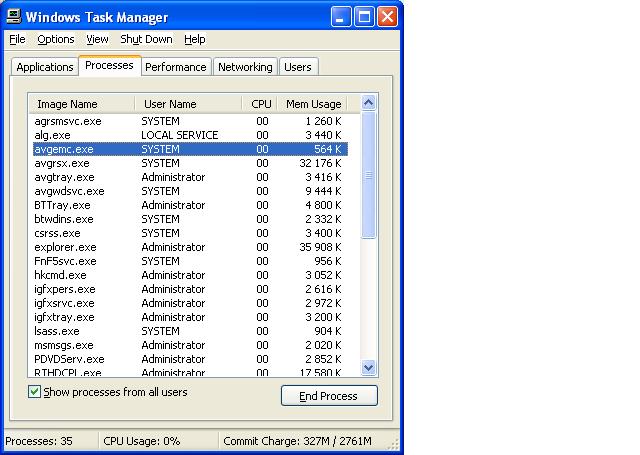The width and height of the screenshot is (640, 455).
Task: Select the highlighted avgemc.exe process
Action: [x=190, y=149]
